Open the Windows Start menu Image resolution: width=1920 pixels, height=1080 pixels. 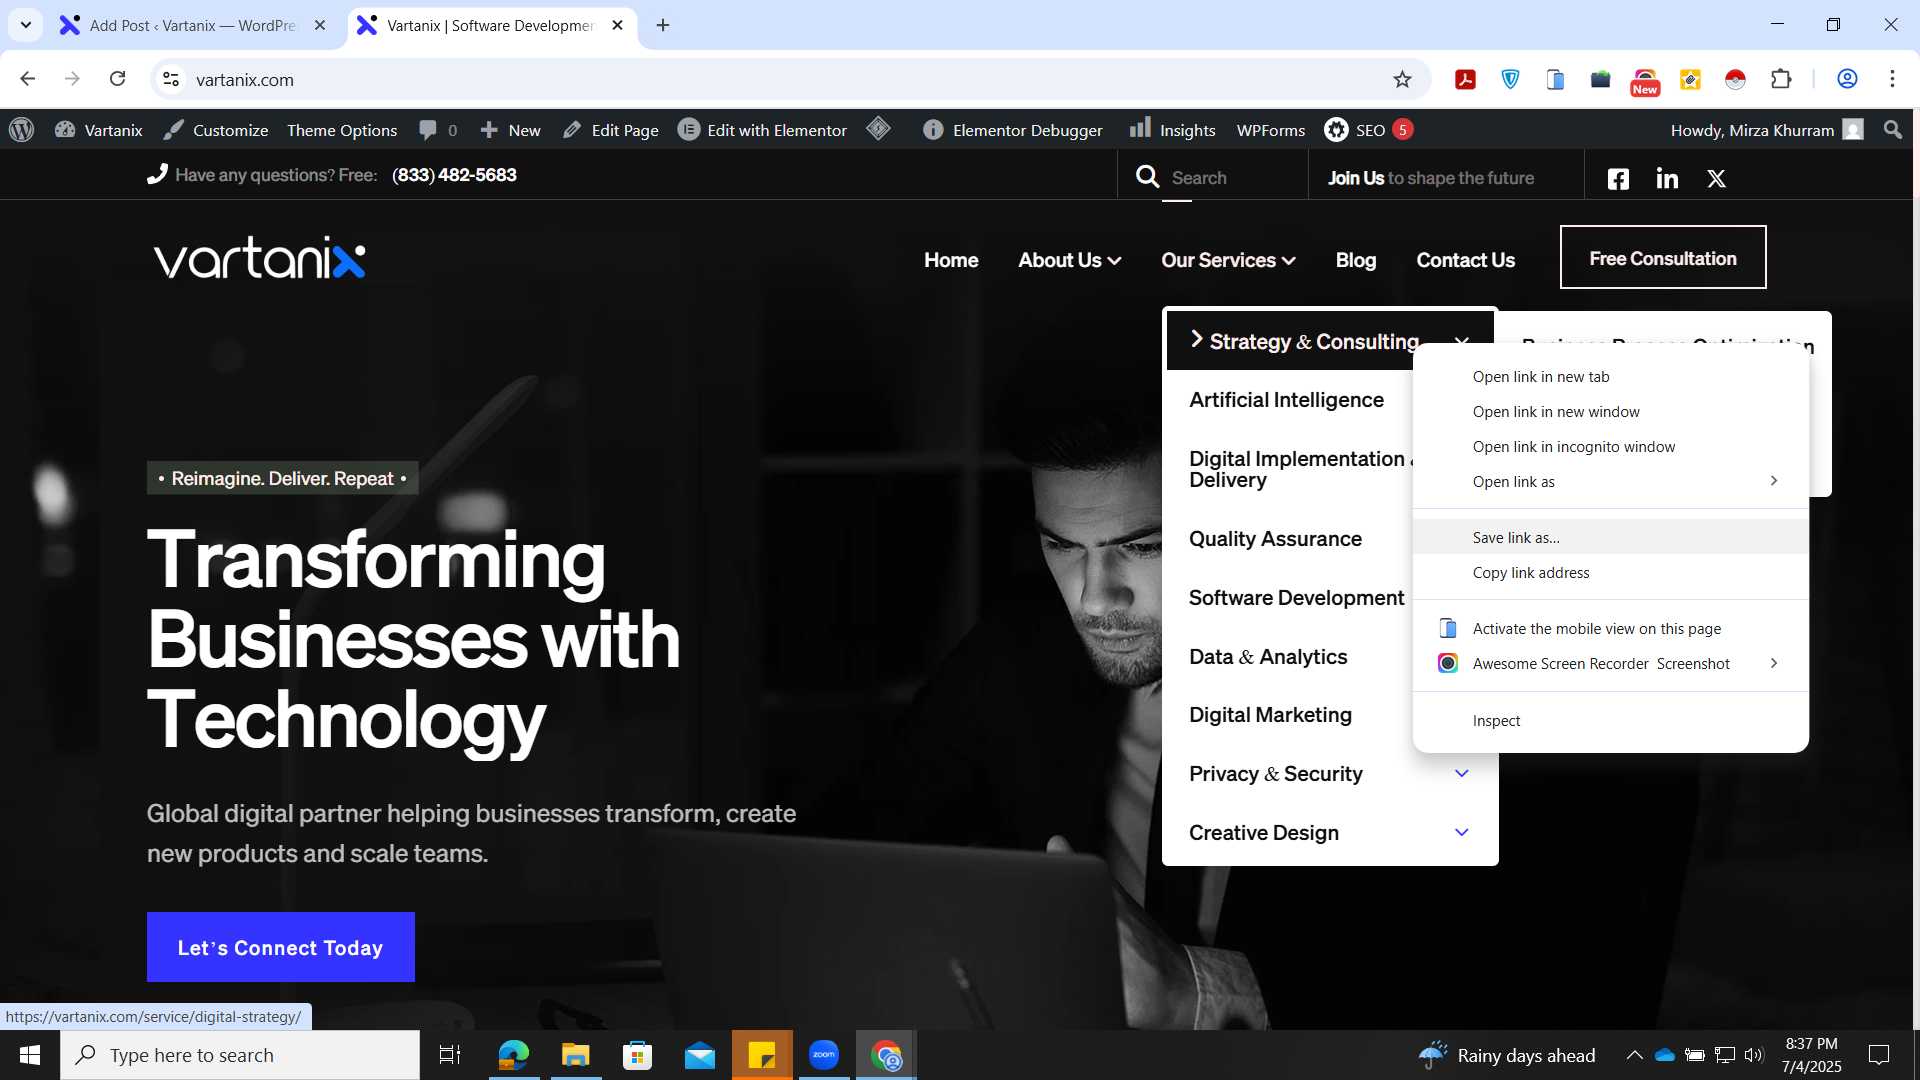pyautogui.click(x=30, y=1055)
